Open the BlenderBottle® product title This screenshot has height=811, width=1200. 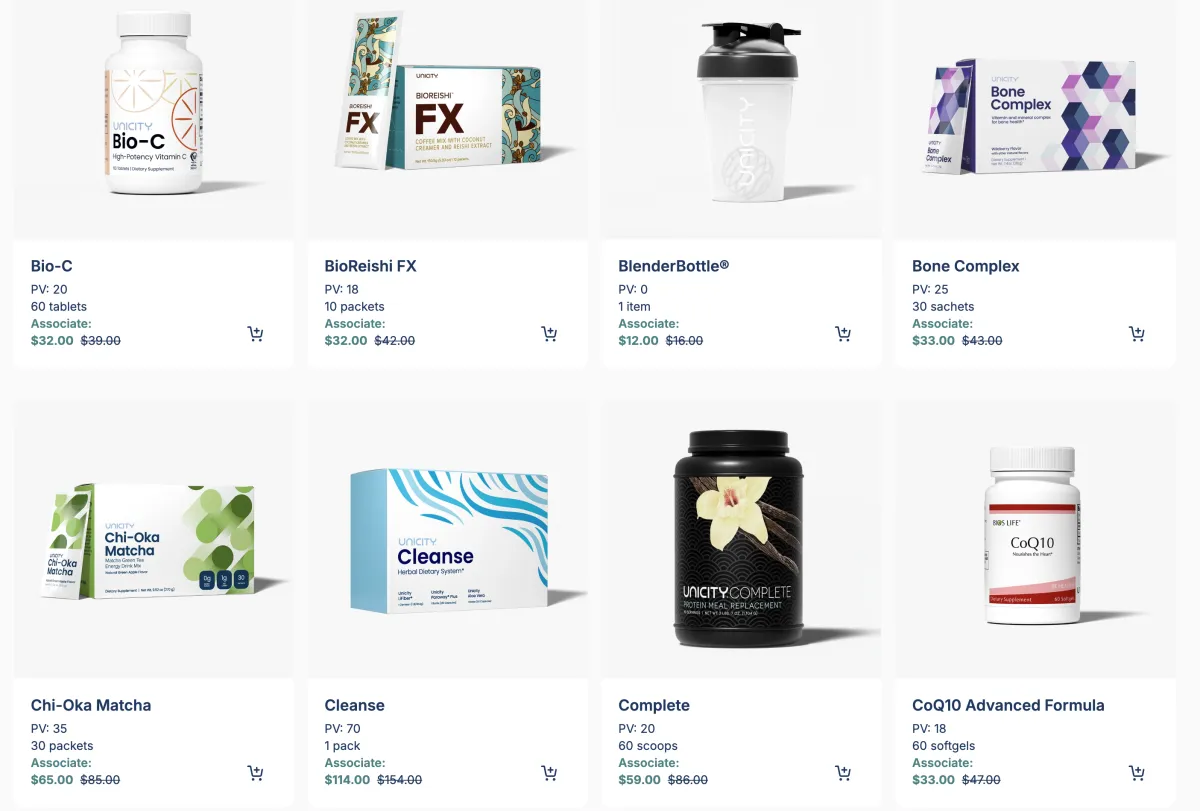[x=674, y=266]
